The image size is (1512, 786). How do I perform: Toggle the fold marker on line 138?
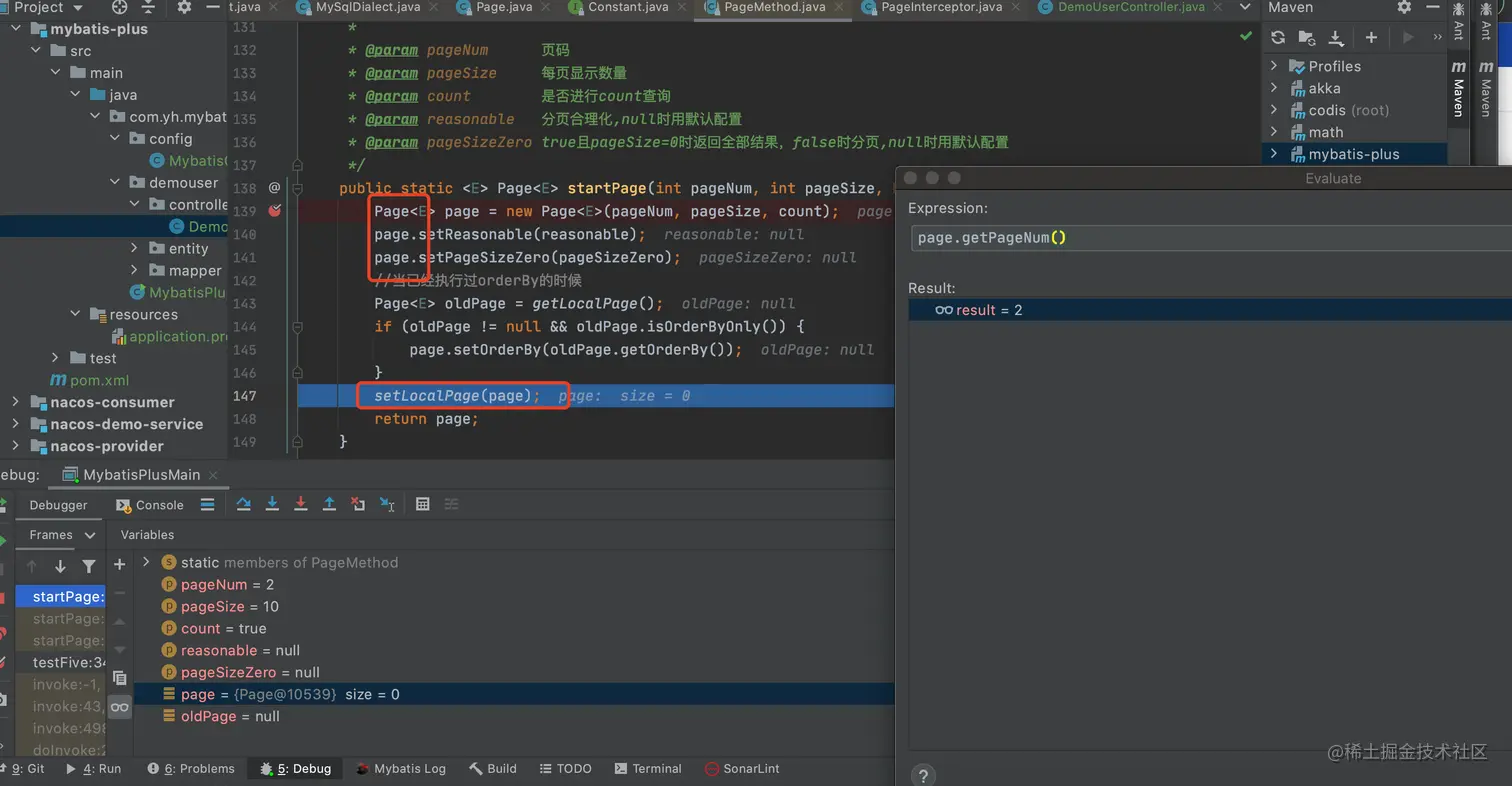[x=298, y=188]
